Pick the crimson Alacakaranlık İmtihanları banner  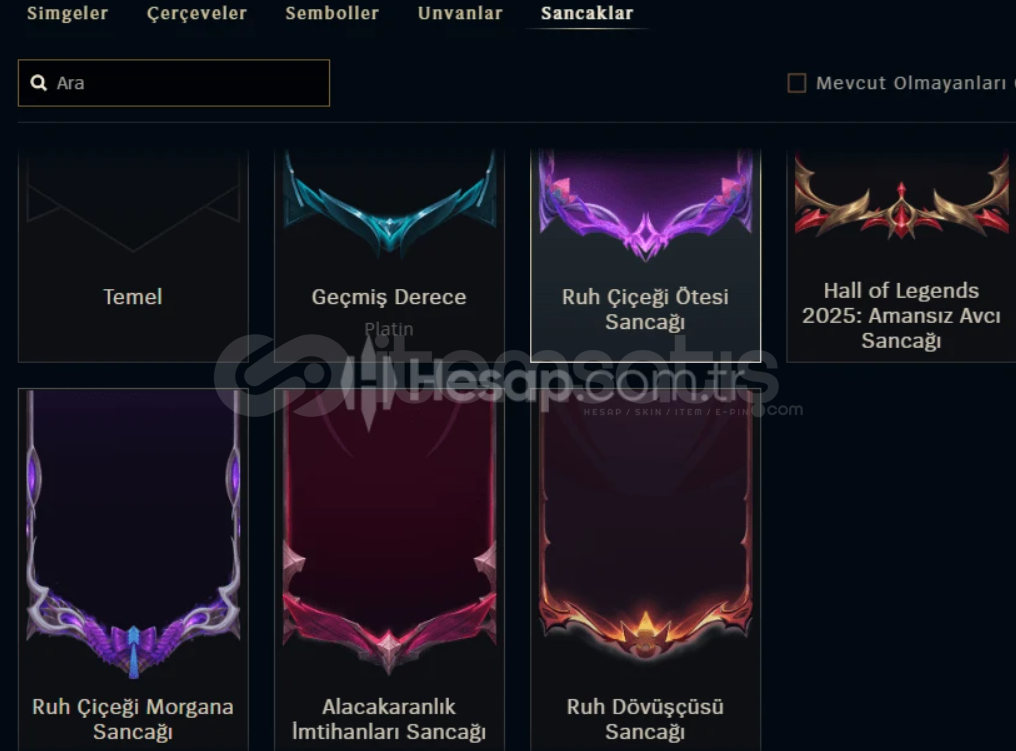389,570
